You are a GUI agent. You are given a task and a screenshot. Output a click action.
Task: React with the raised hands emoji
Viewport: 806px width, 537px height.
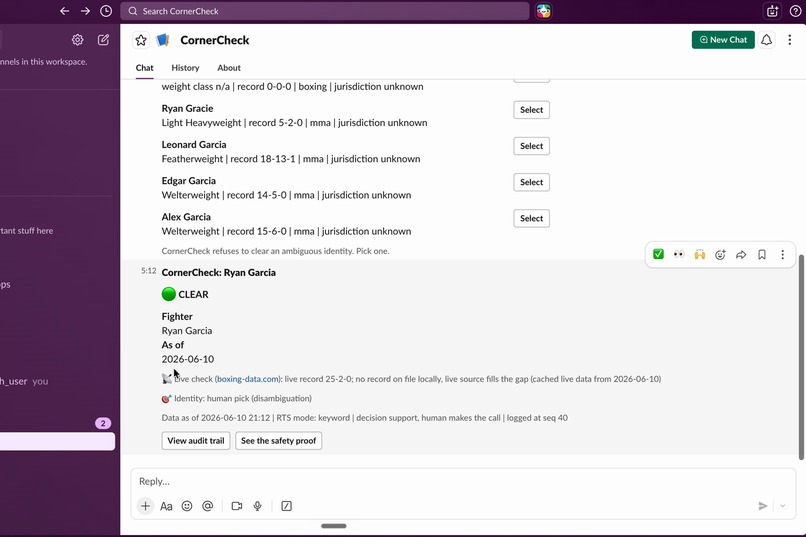[700, 254]
